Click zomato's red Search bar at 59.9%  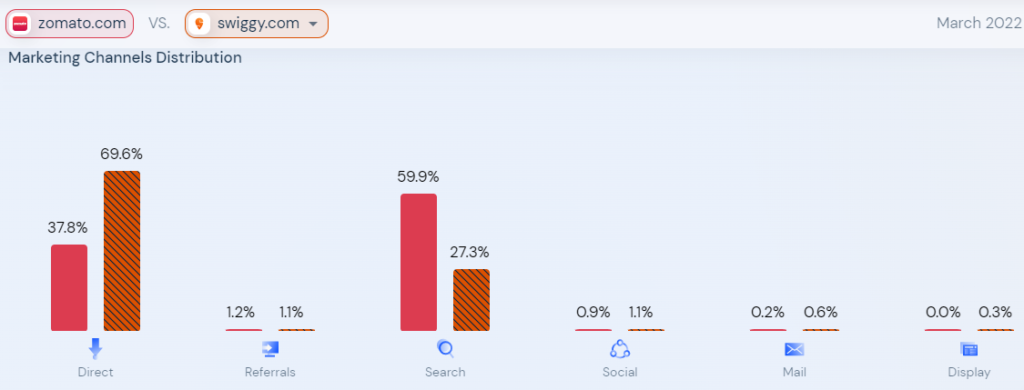(419, 263)
